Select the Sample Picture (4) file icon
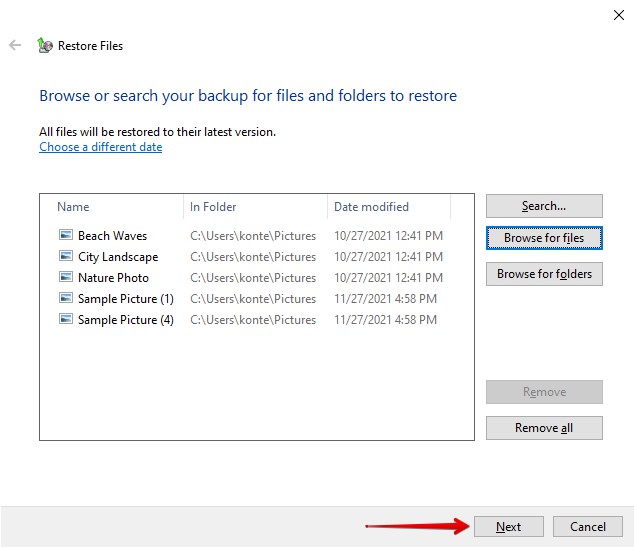The image size is (634, 547). pos(66,319)
